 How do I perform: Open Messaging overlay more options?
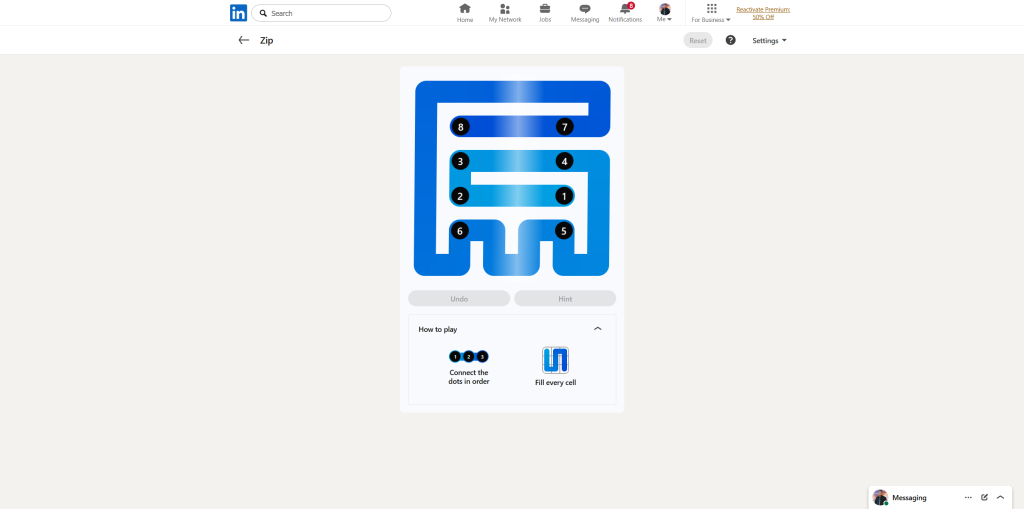coord(968,497)
